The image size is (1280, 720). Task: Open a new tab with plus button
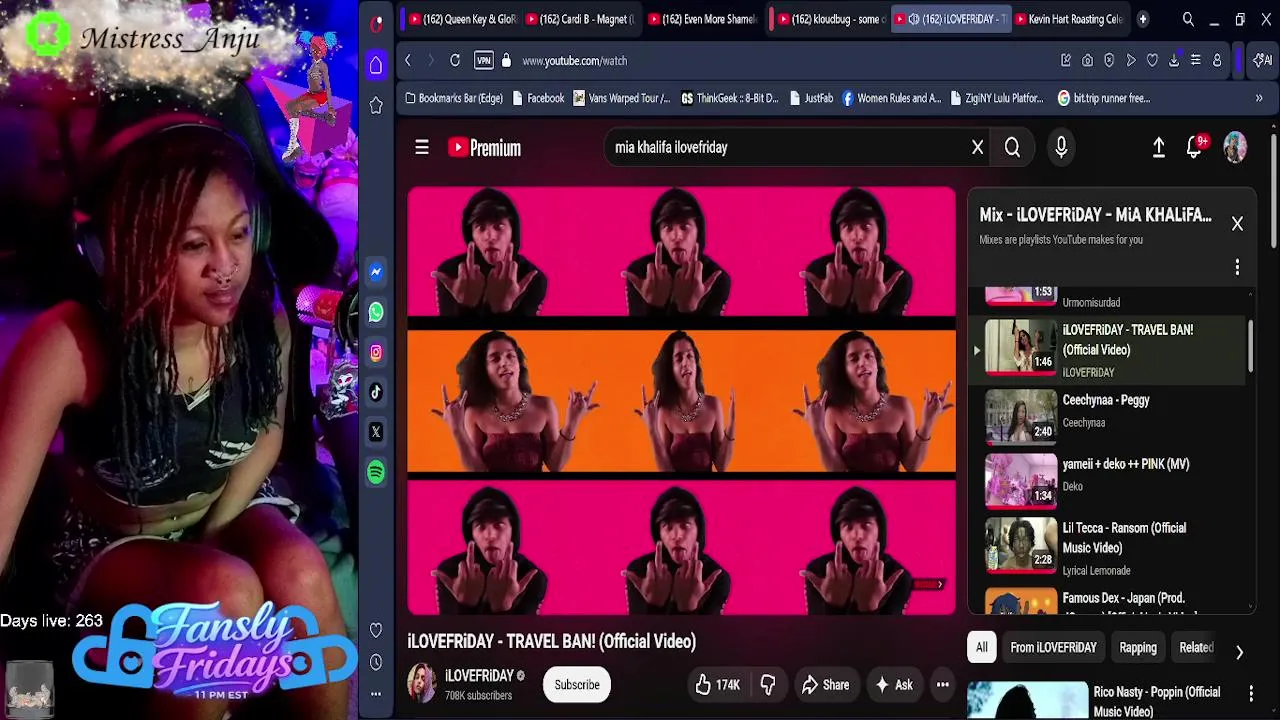(1143, 19)
